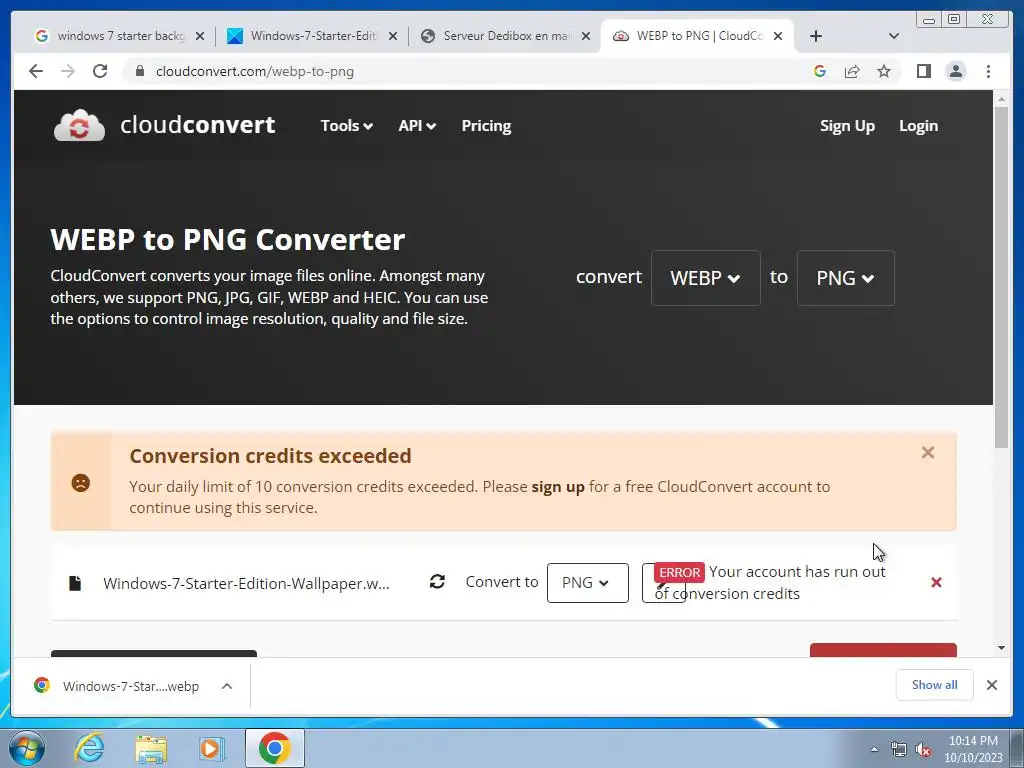This screenshot has height=768, width=1024.
Task: Follow the sign up link in alert
Action: pos(558,487)
